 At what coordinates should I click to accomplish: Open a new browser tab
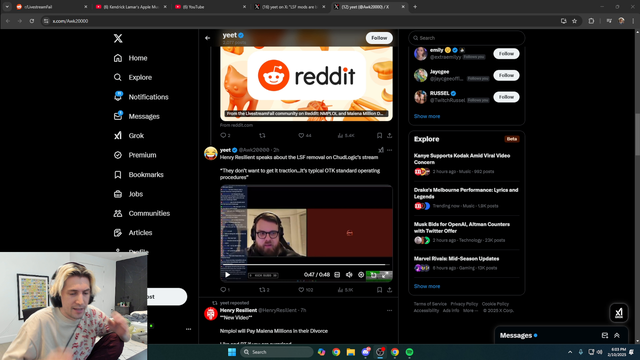[x=415, y=7]
